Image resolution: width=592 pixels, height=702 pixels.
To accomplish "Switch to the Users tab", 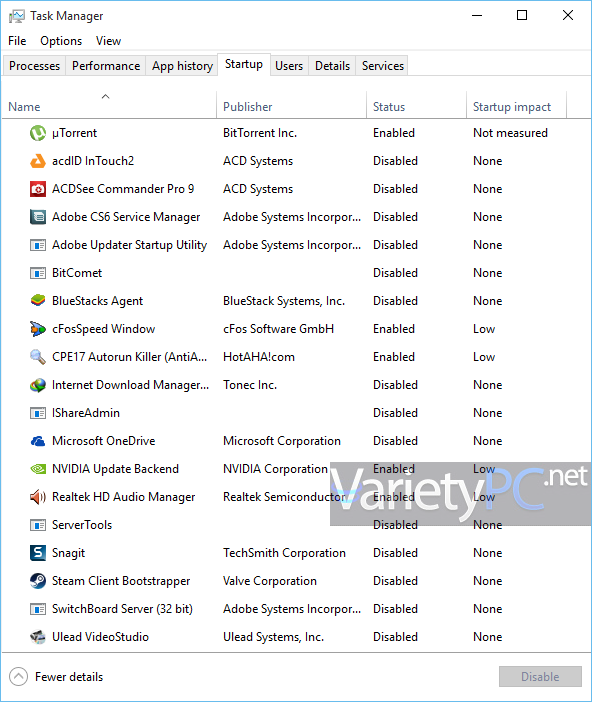I will coord(289,66).
